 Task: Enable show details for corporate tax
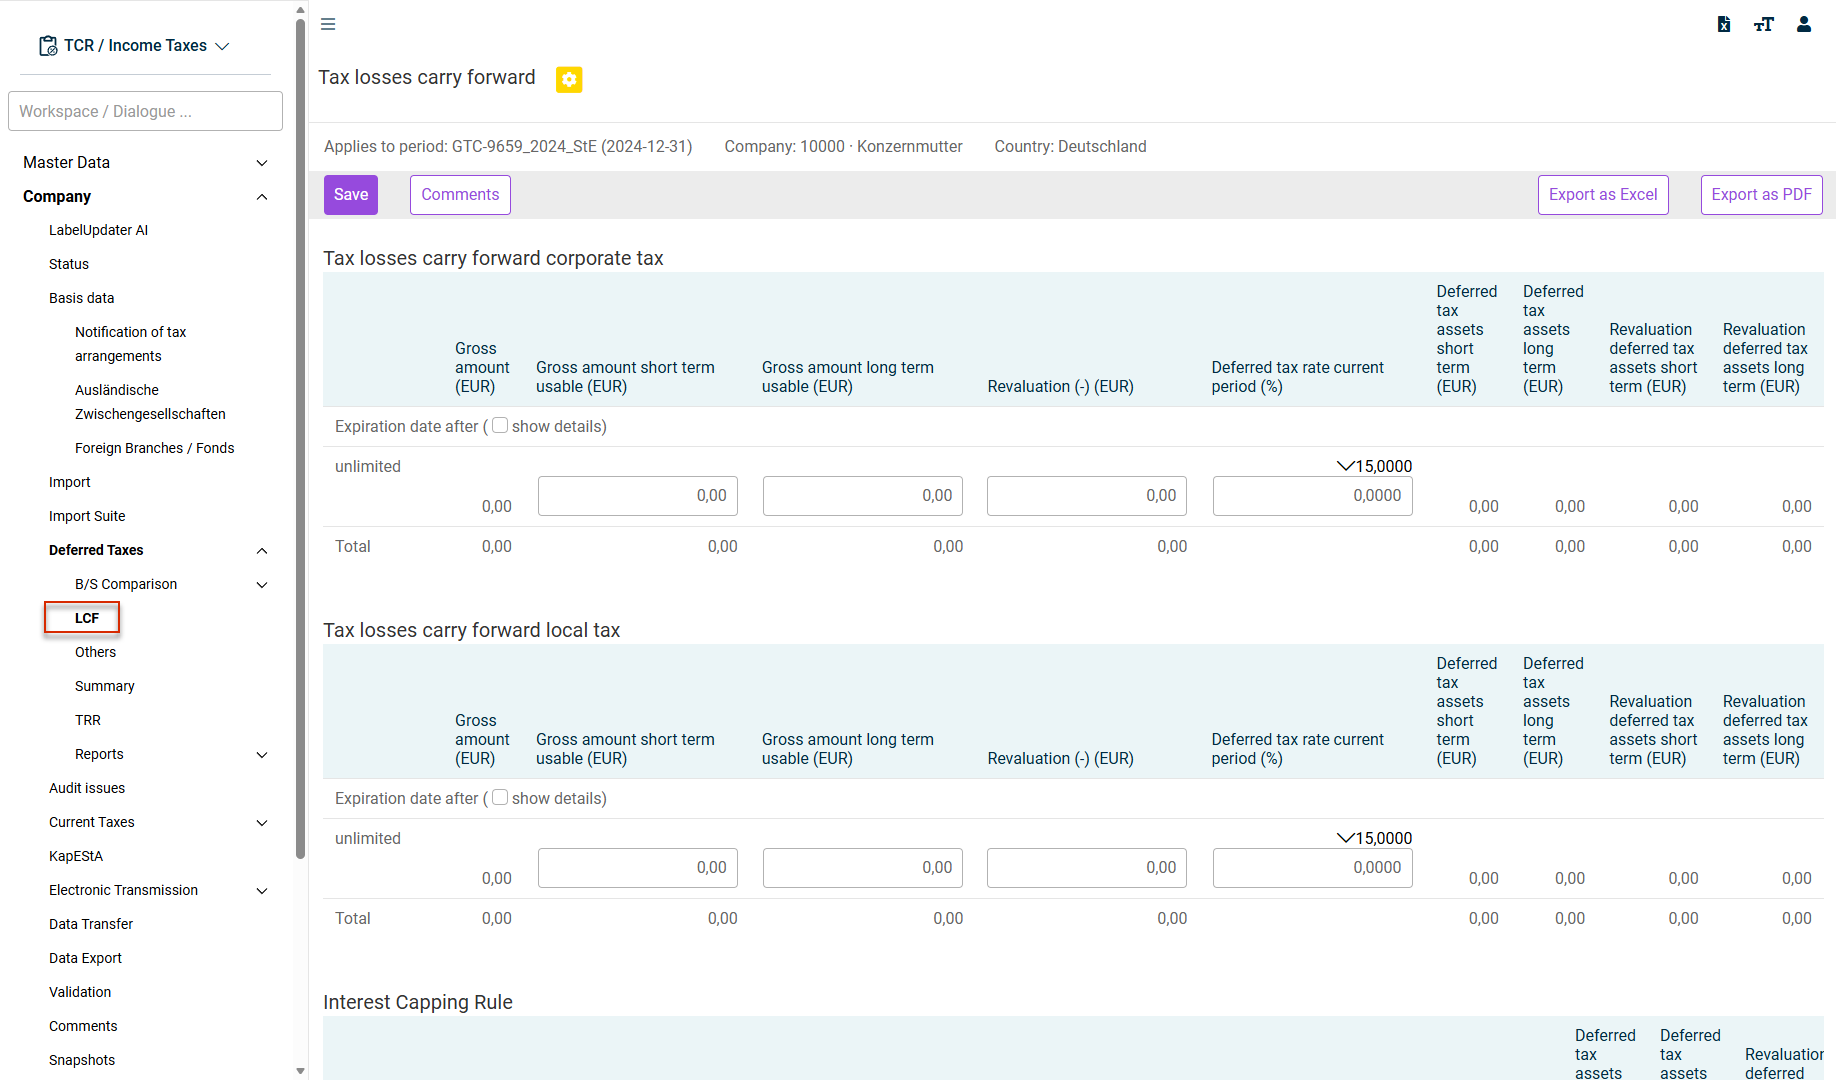500,426
